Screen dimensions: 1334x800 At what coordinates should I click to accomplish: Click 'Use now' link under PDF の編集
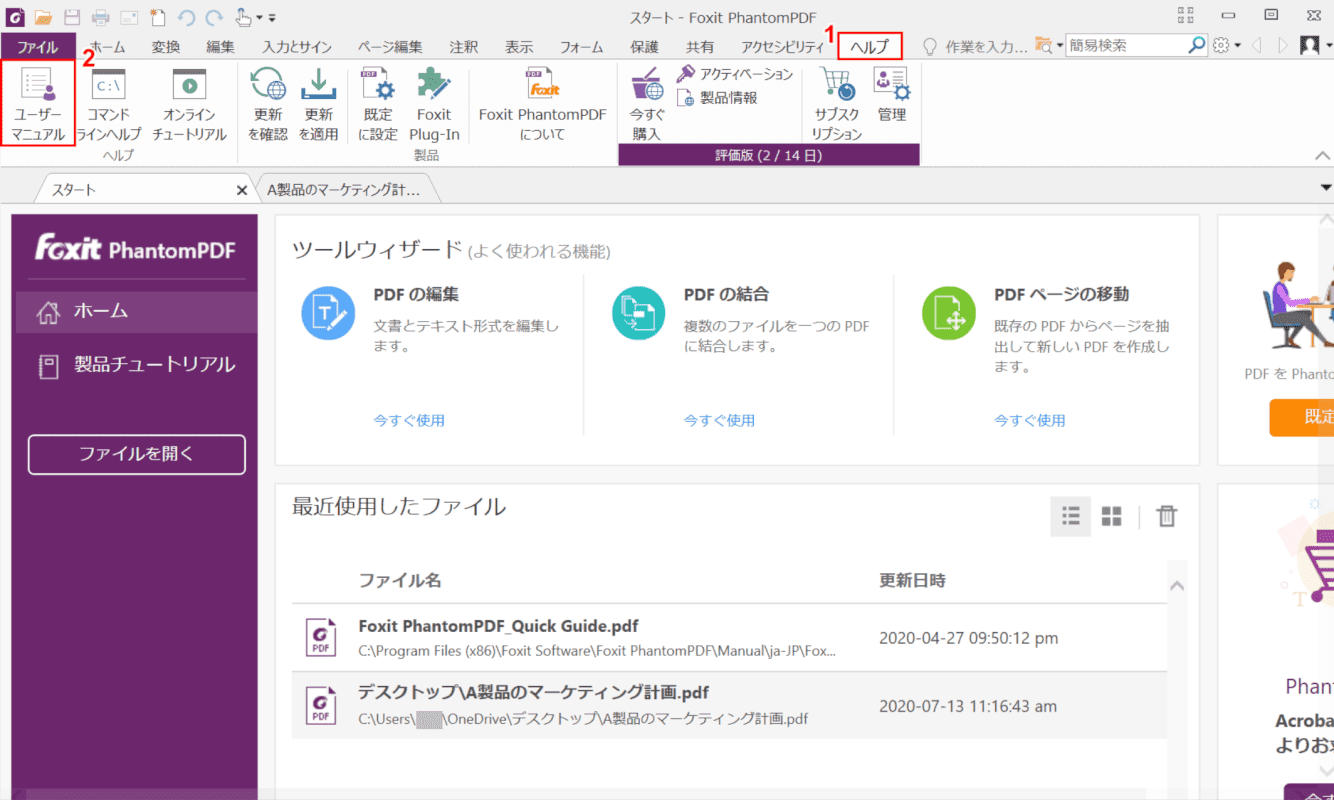coord(409,420)
